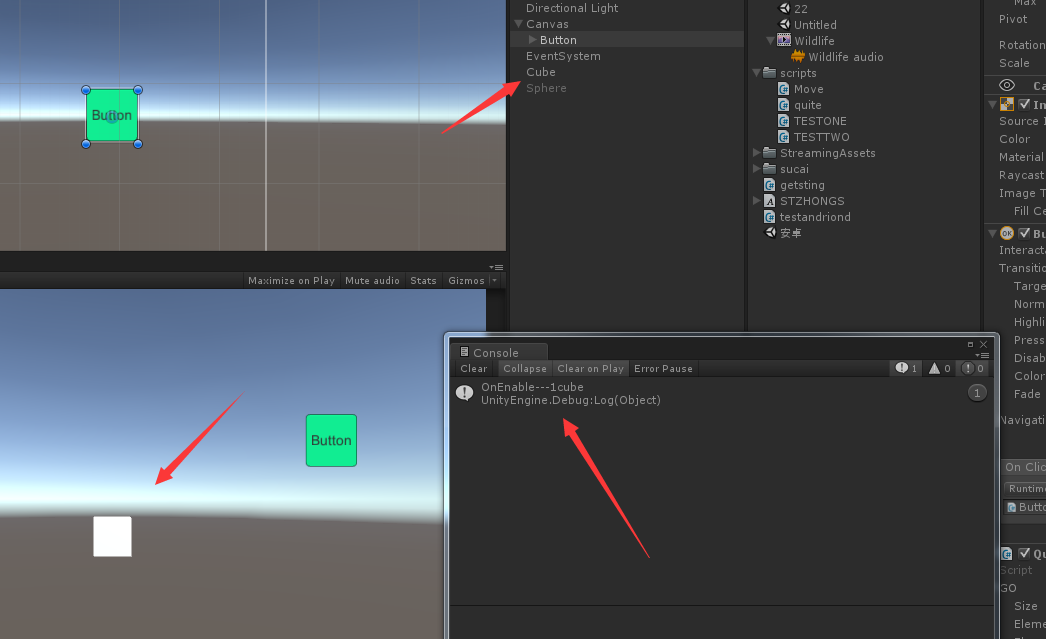Toggle warning messages filter in Console
The image size is (1046, 639).
click(x=939, y=368)
